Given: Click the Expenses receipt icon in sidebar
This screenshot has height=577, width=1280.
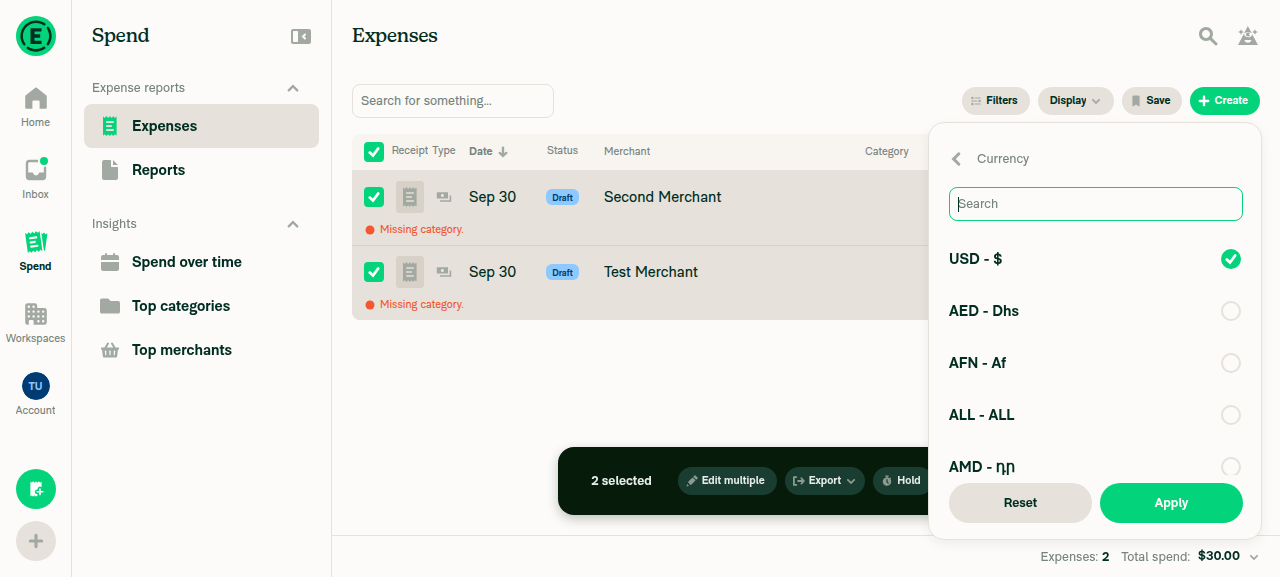Looking at the screenshot, I should (x=111, y=126).
